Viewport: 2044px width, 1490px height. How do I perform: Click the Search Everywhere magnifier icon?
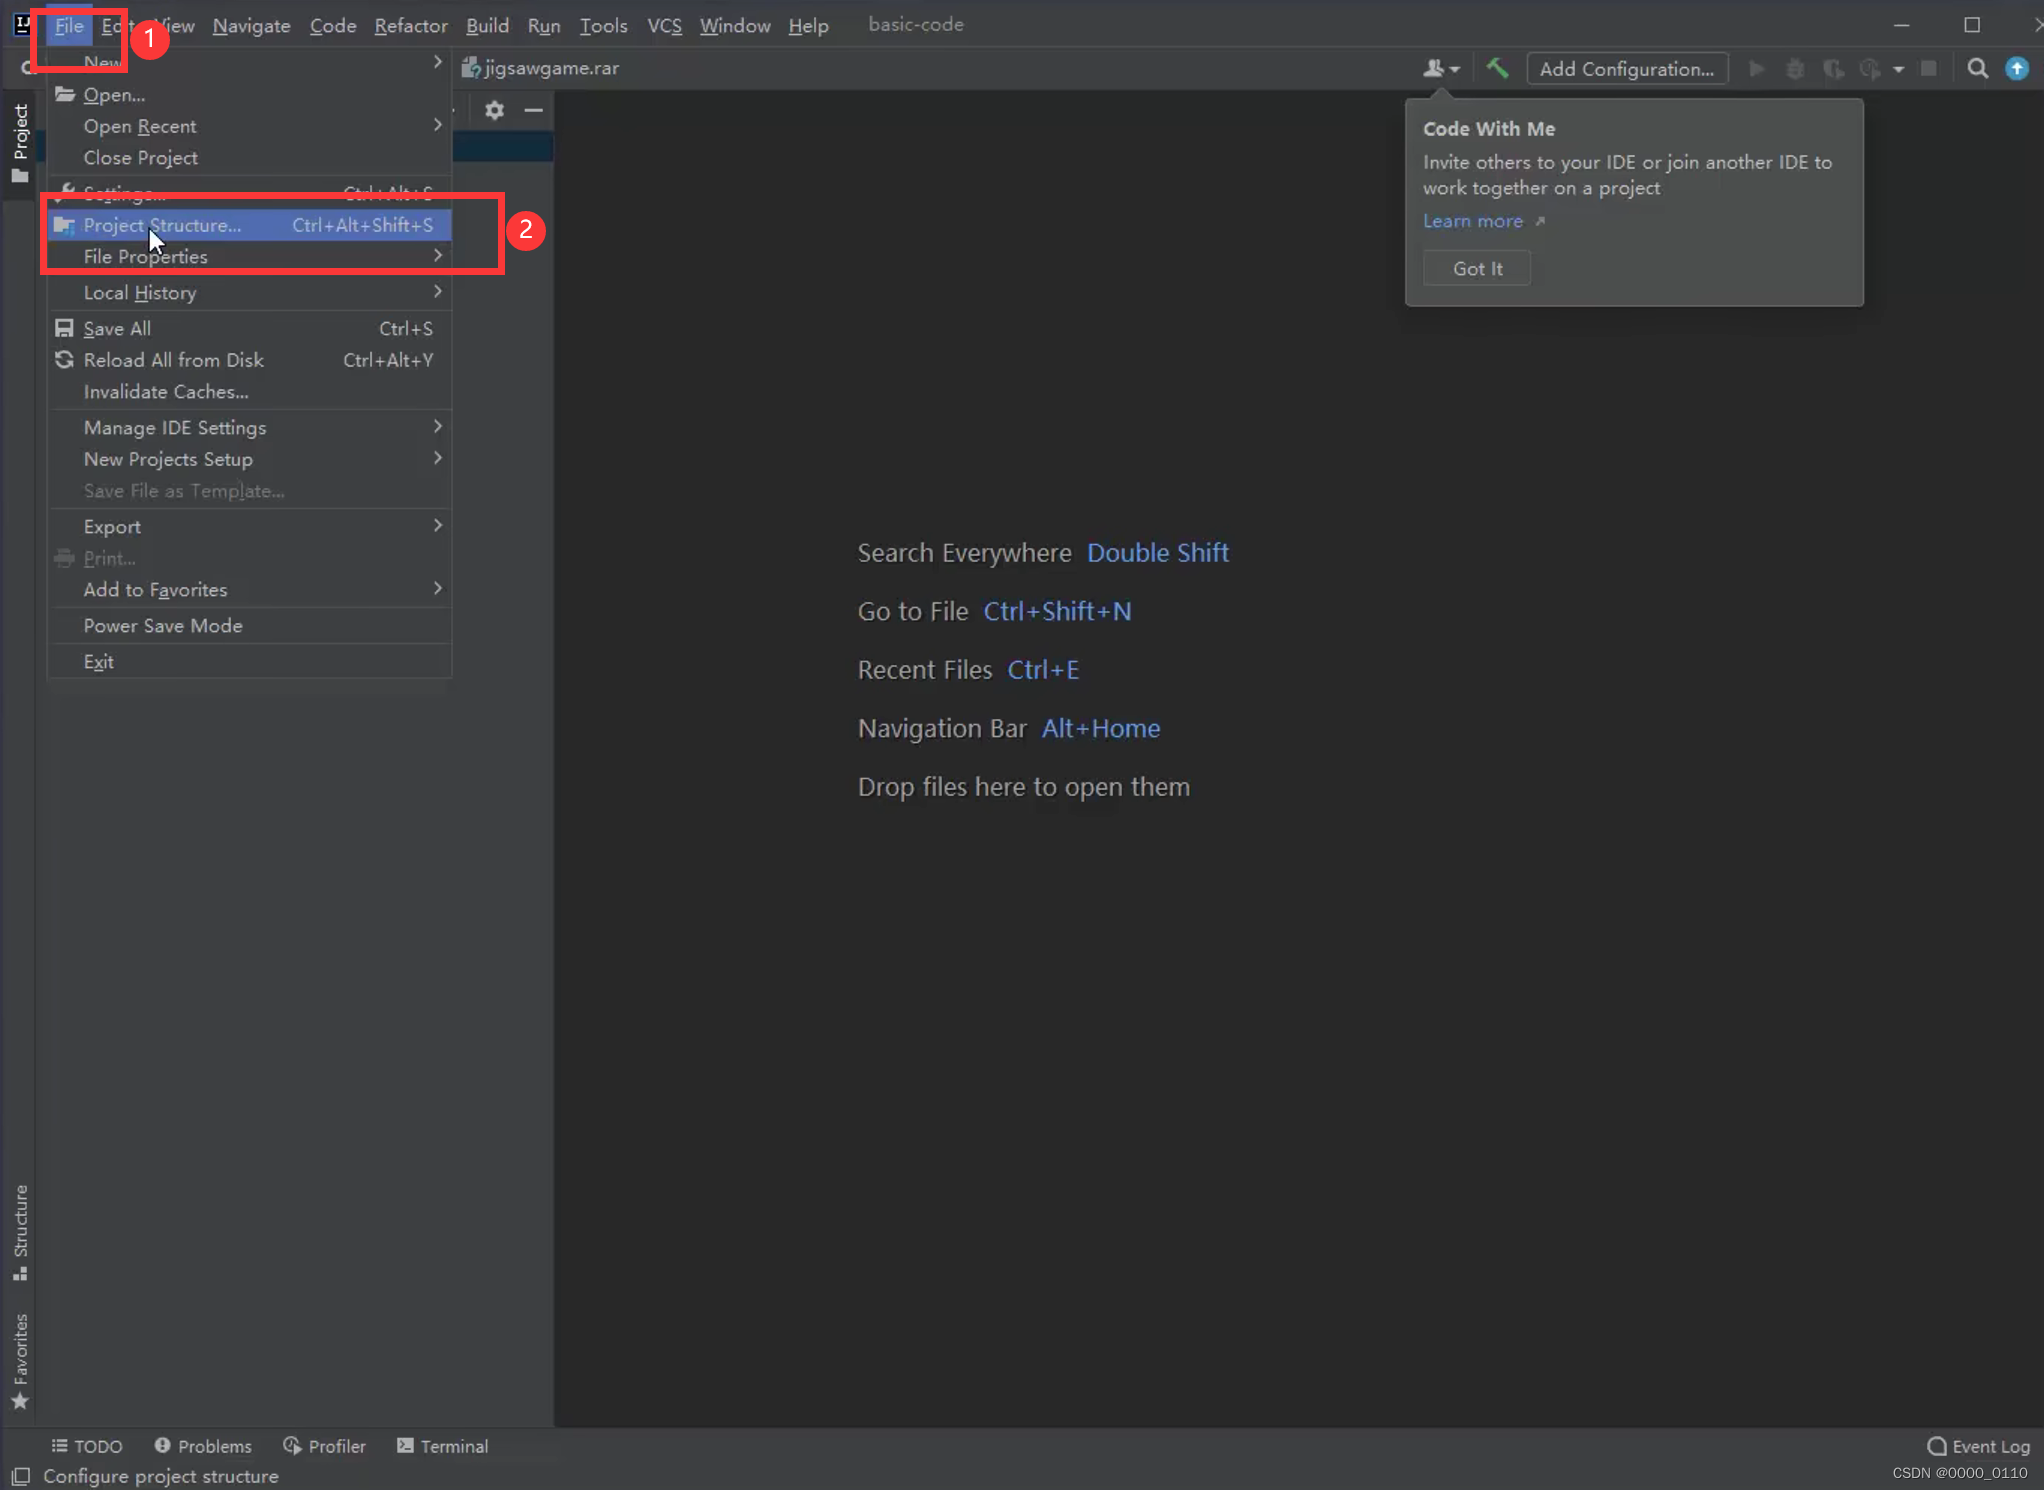click(x=1977, y=68)
